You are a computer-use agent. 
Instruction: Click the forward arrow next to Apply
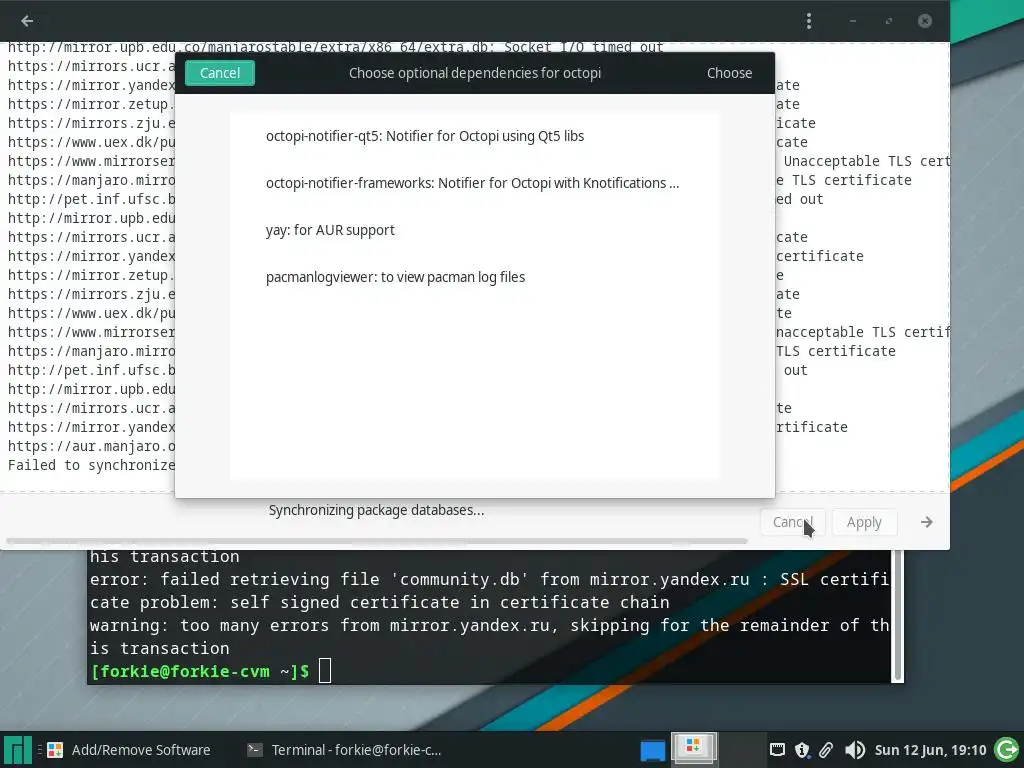click(926, 522)
